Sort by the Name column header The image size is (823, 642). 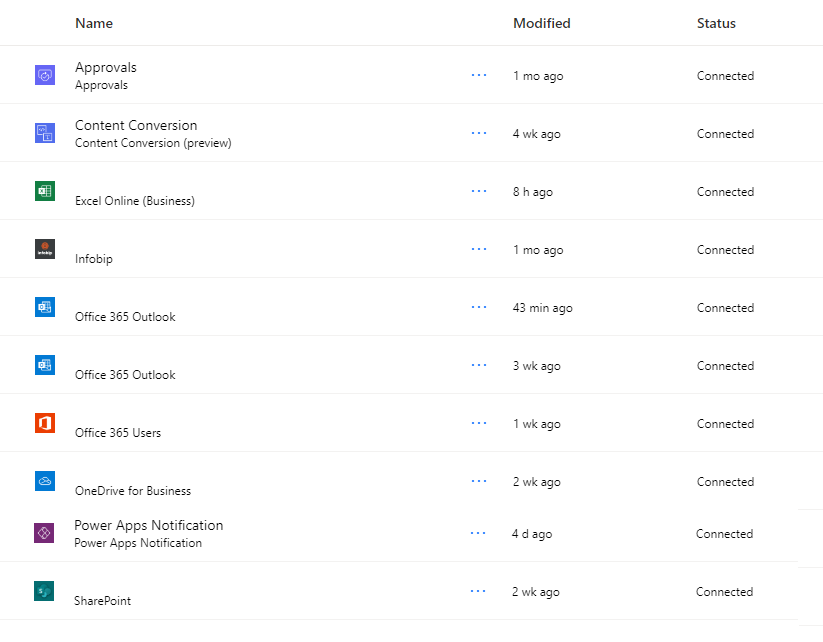click(x=94, y=23)
